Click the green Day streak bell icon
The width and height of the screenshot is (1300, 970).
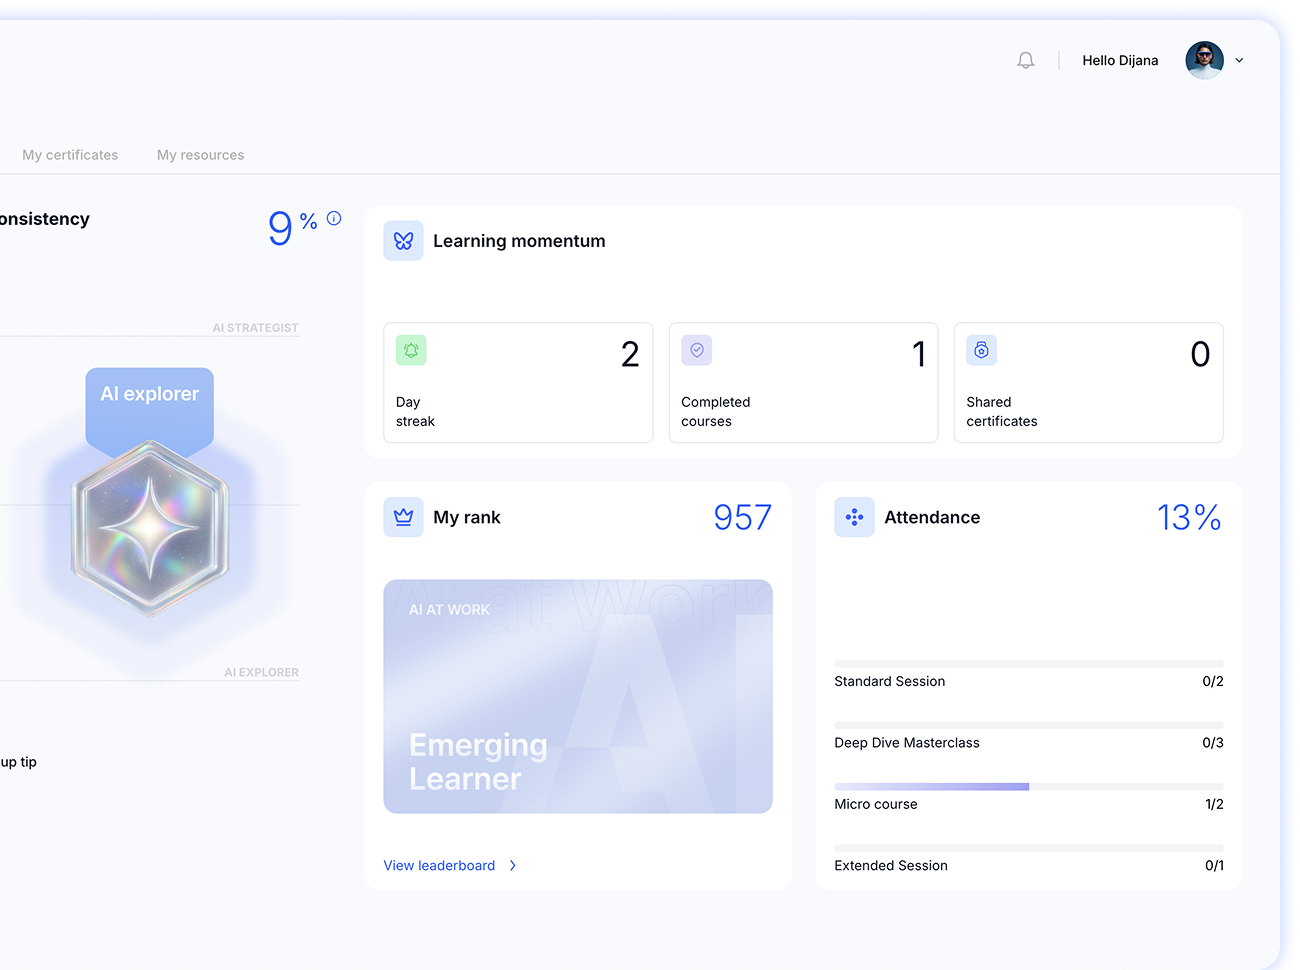(411, 350)
